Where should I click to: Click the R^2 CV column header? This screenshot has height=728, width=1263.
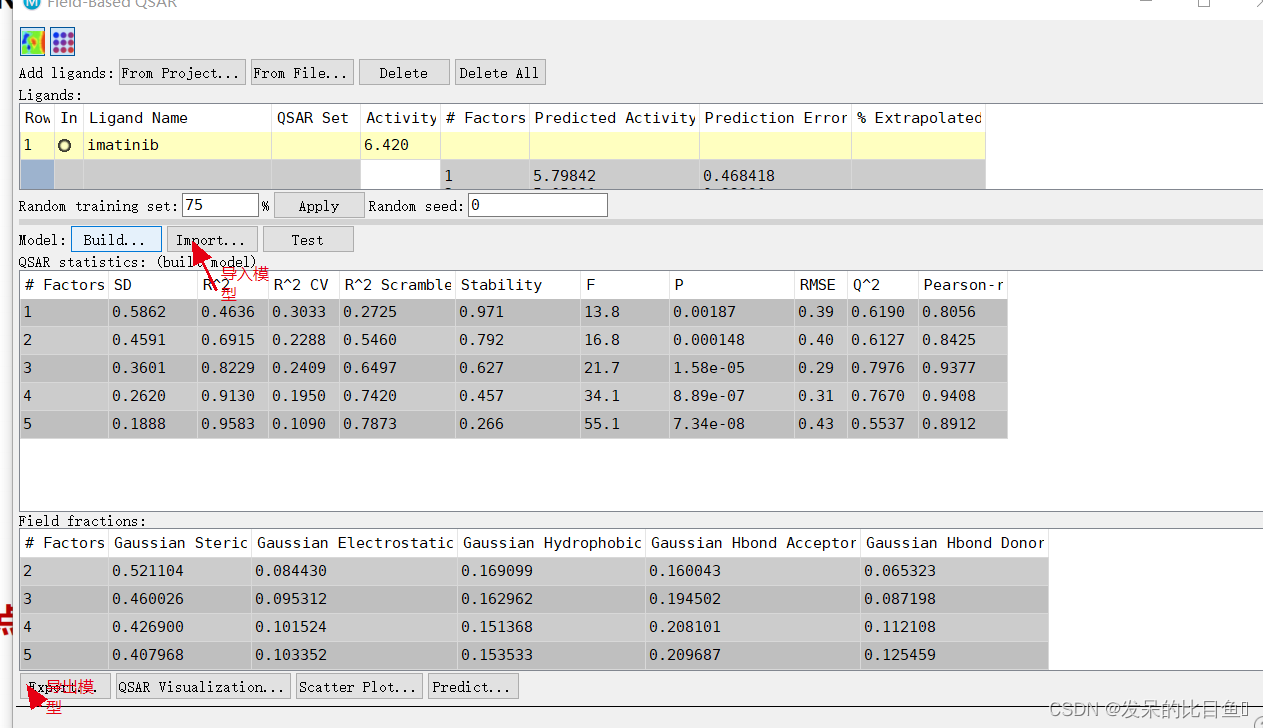pos(303,285)
